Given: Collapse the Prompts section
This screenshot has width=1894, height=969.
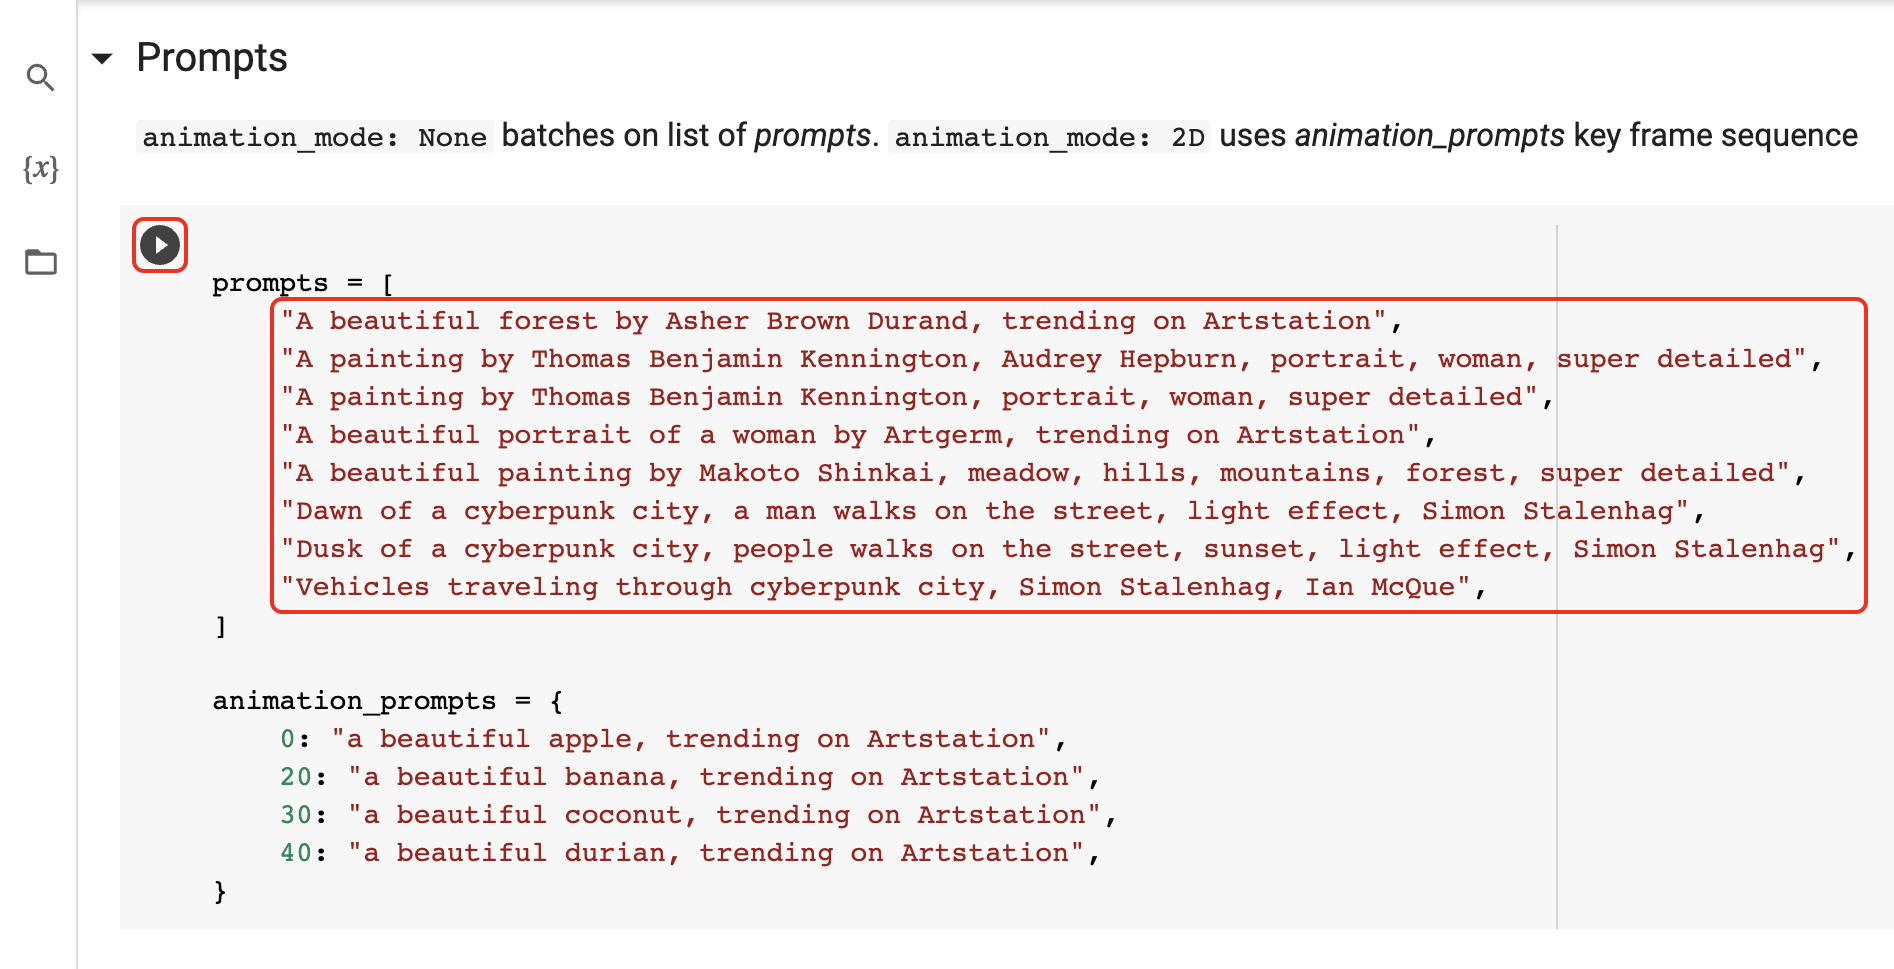Looking at the screenshot, I should point(102,58).
